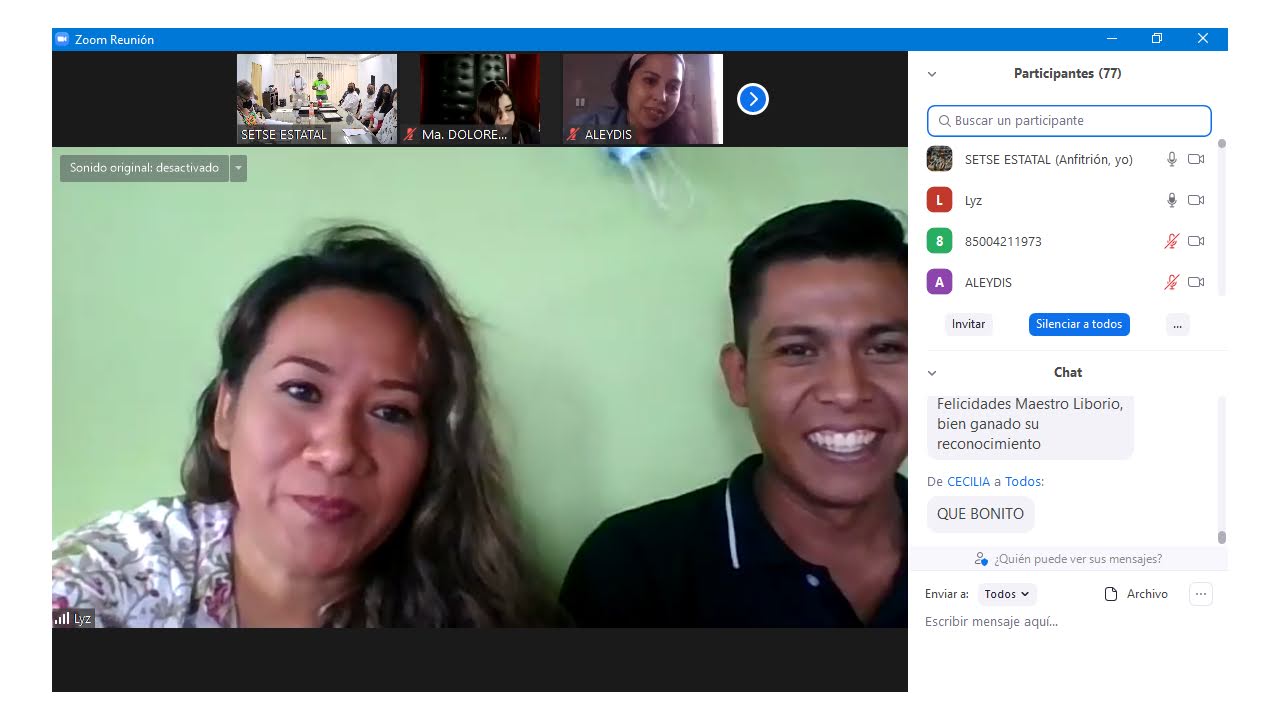This screenshot has height=720, width=1280.
Task: Click the Lyz name label on video
Action: pos(82,619)
